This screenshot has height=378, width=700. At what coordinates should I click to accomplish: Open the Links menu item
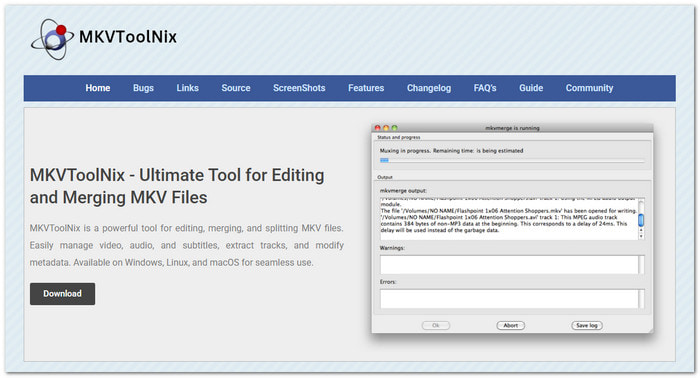188,88
